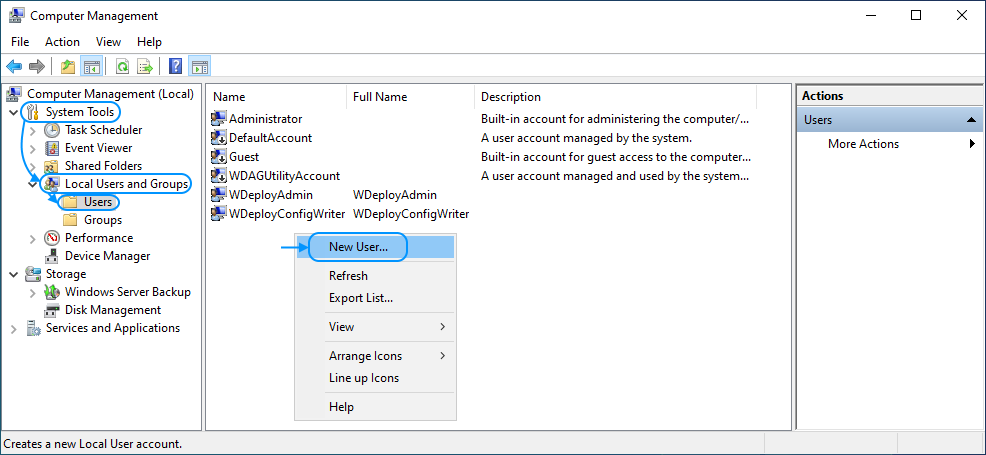Expand the Shared Folders tree node
The image size is (986, 455).
(33, 167)
